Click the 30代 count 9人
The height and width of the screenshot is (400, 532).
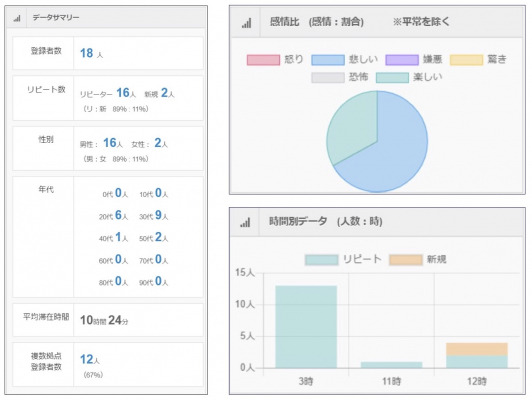(162, 215)
